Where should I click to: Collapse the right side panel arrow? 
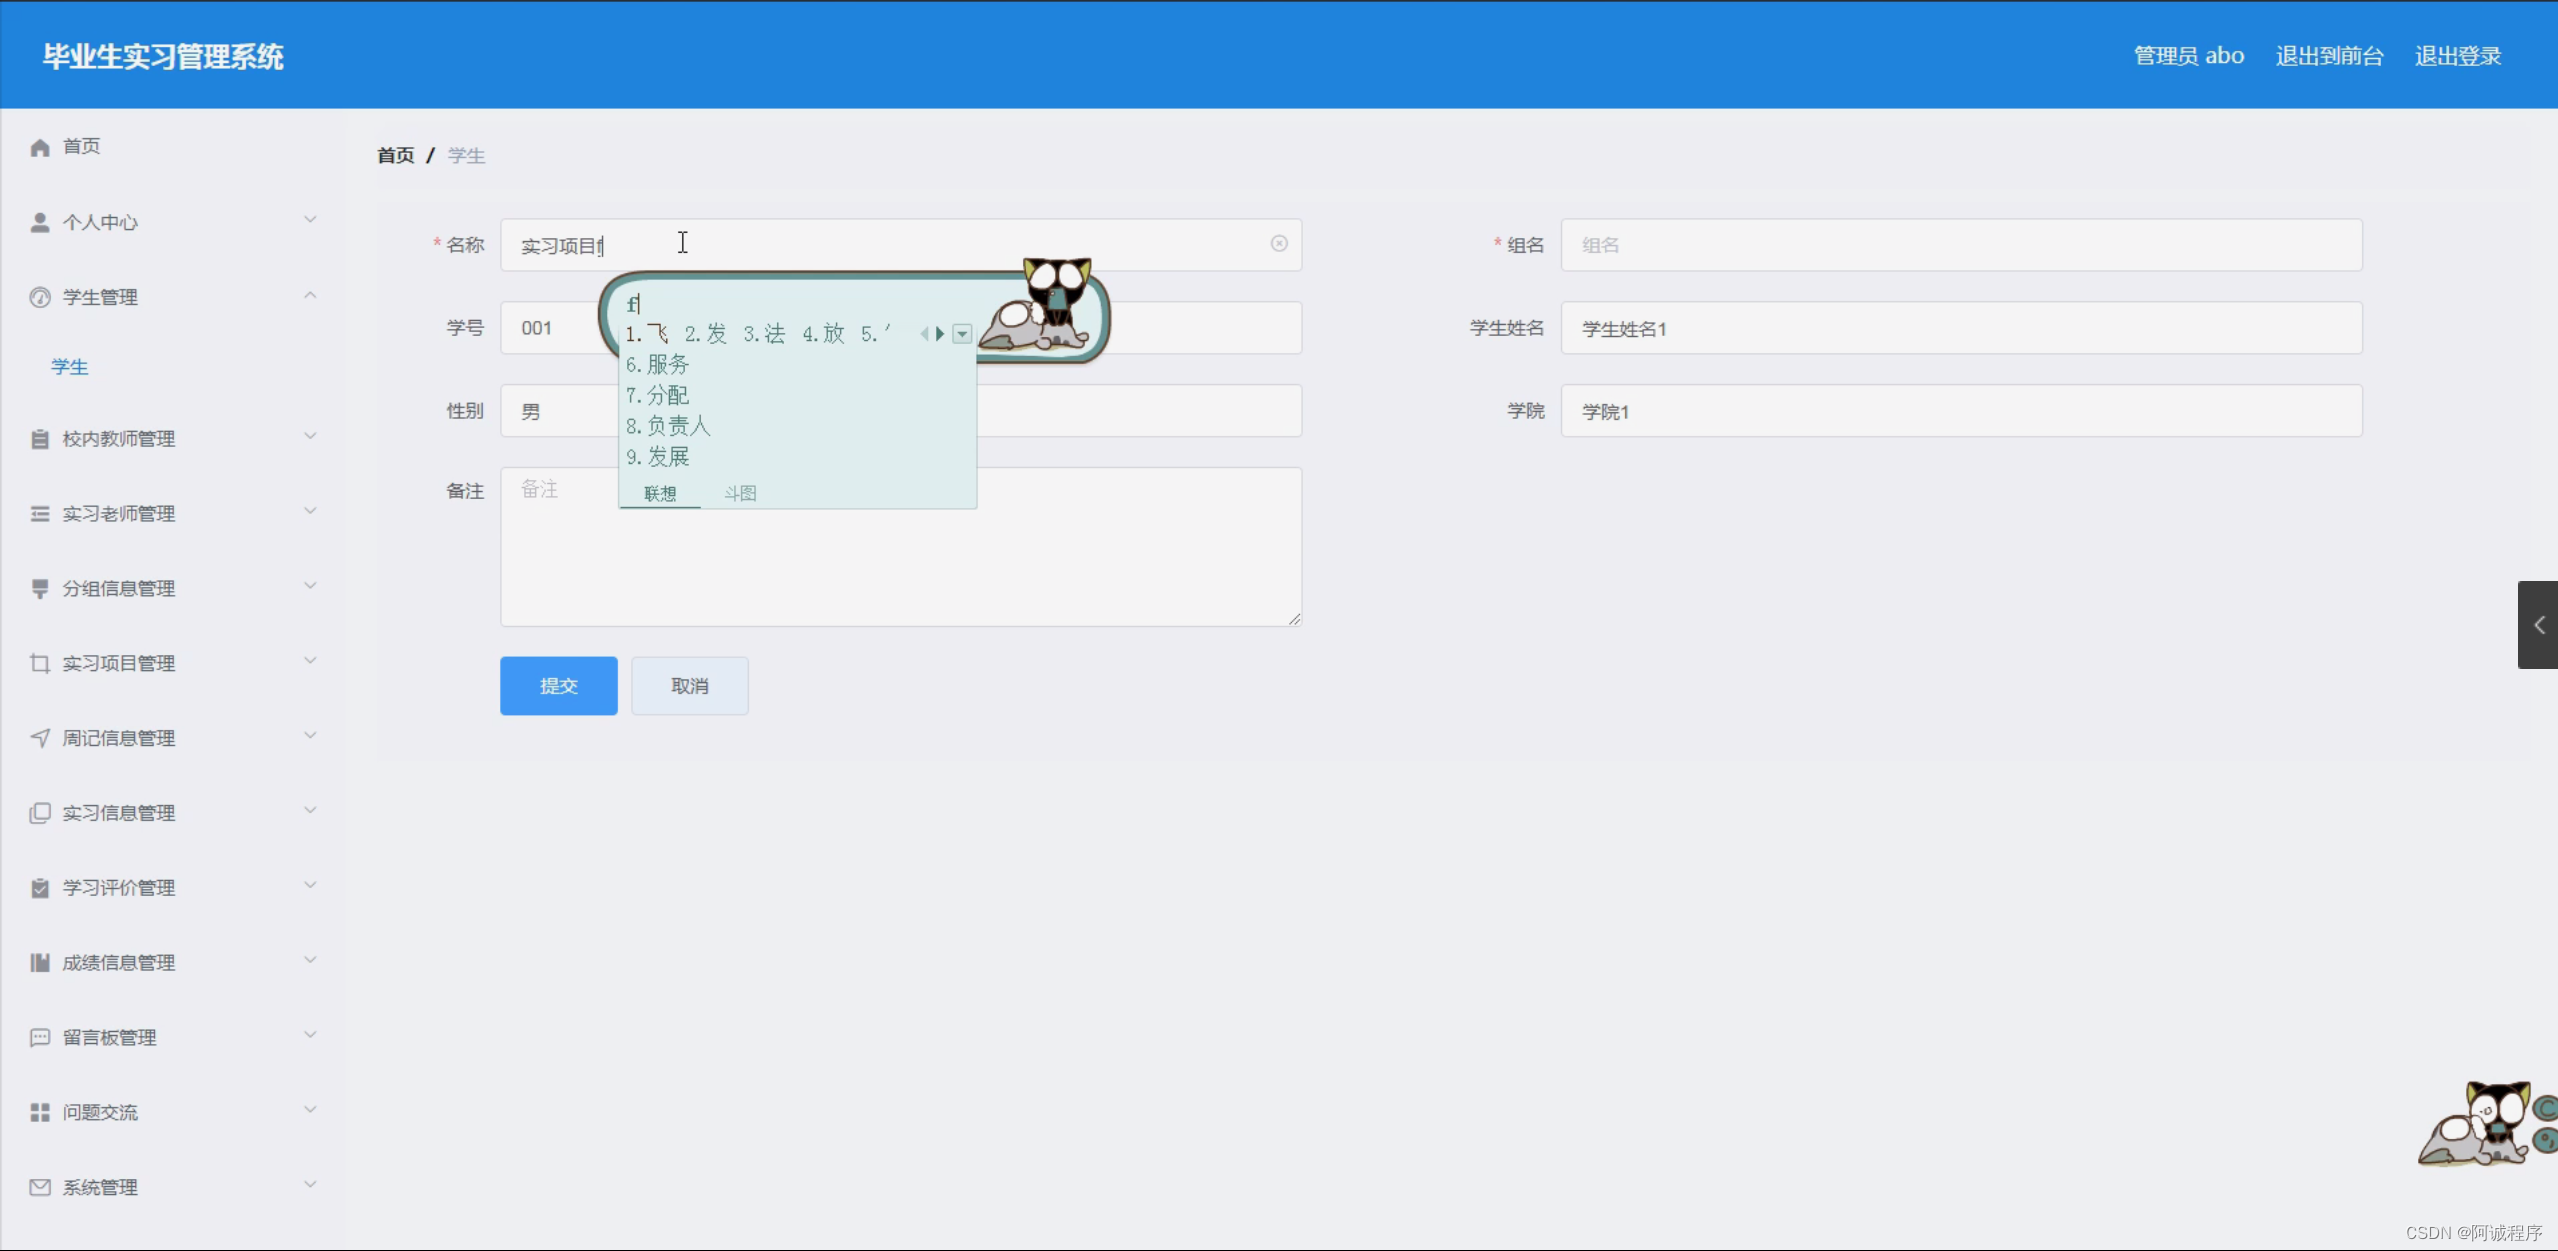pyautogui.click(x=2541, y=625)
